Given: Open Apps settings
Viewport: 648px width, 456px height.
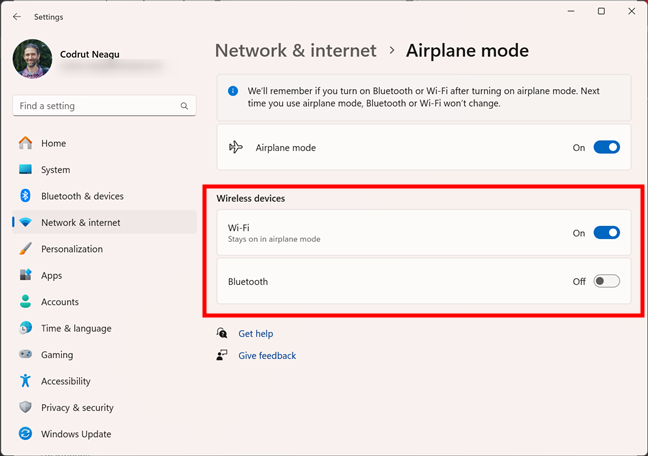Looking at the screenshot, I should [x=104, y=275].
